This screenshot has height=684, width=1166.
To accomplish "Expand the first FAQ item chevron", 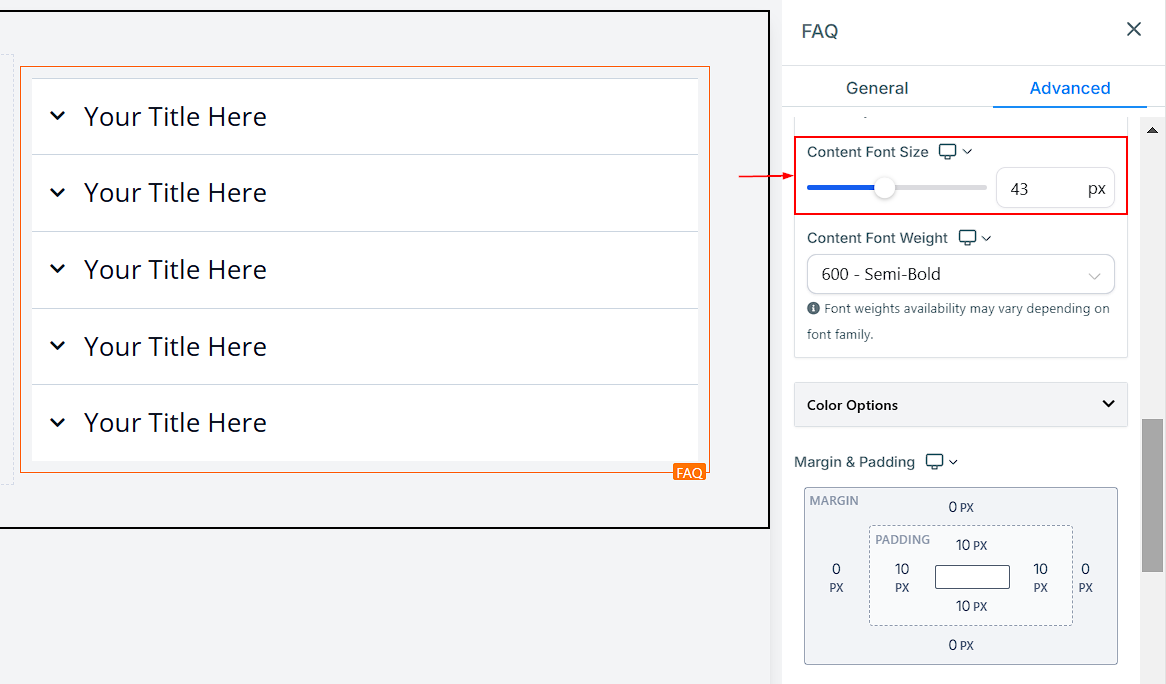I will (x=58, y=116).
